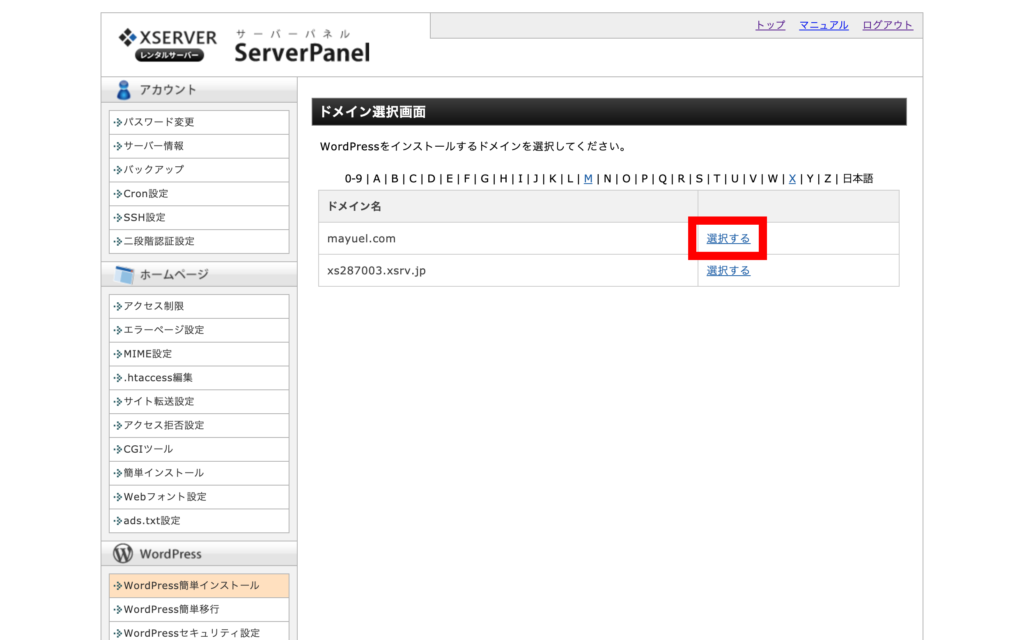The height and width of the screenshot is (640, 1024).
Task: Filter domains by letter M
Action: click(x=588, y=179)
